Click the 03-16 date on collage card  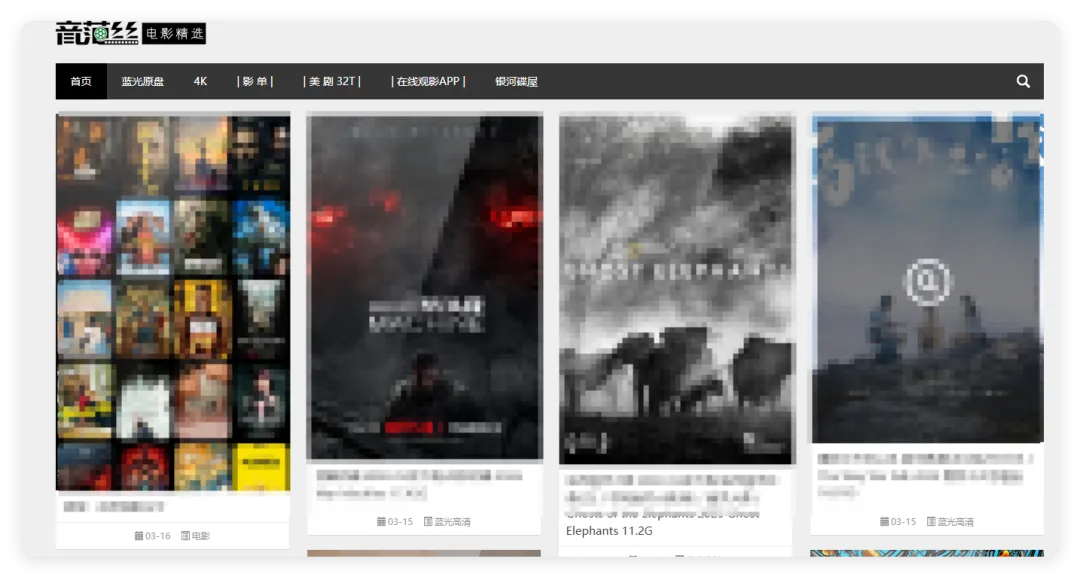(x=158, y=536)
